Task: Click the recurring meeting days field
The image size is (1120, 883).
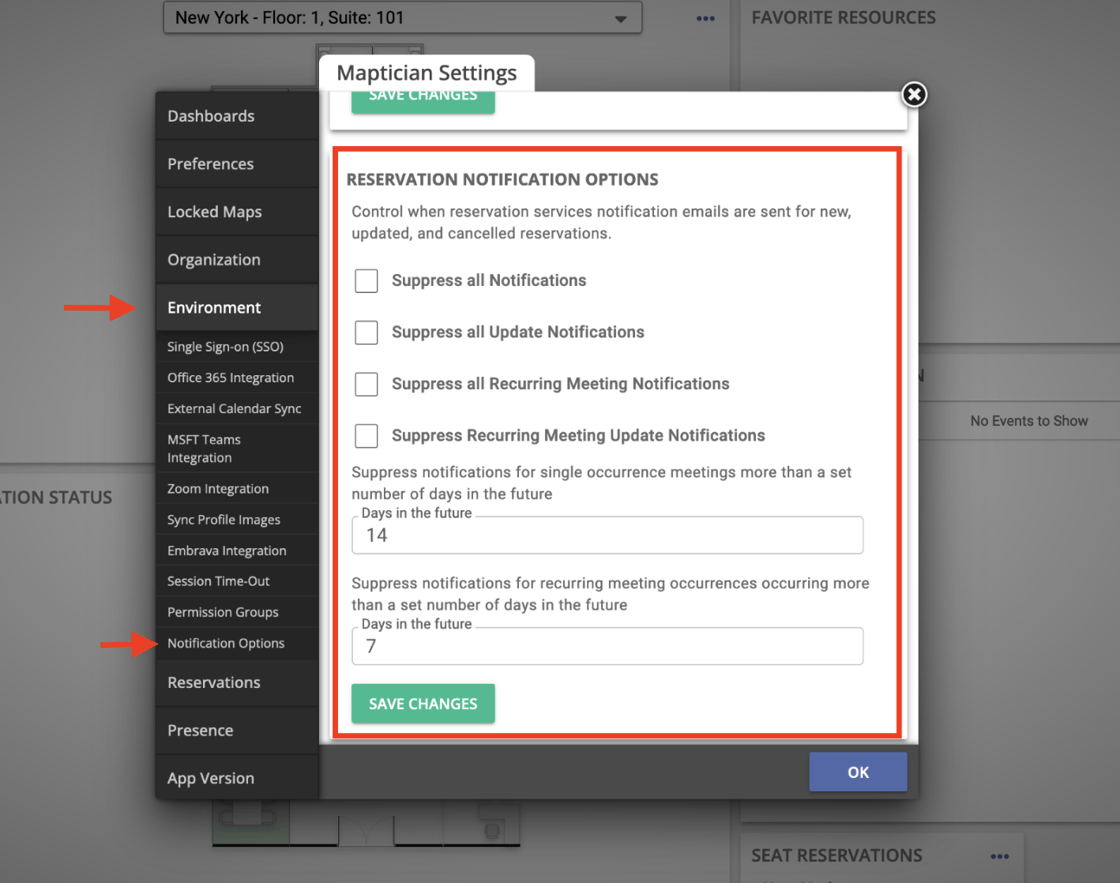Action: [x=607, y=647]
